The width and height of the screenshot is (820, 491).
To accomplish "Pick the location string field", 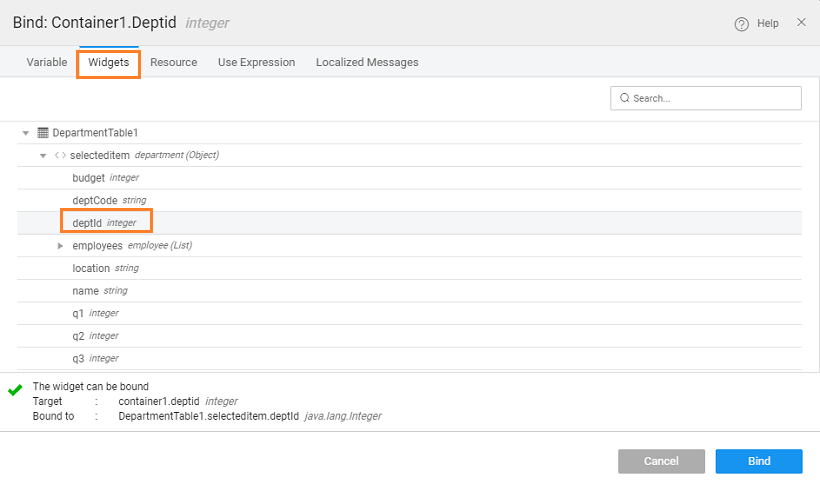I will tap(92, 268).
